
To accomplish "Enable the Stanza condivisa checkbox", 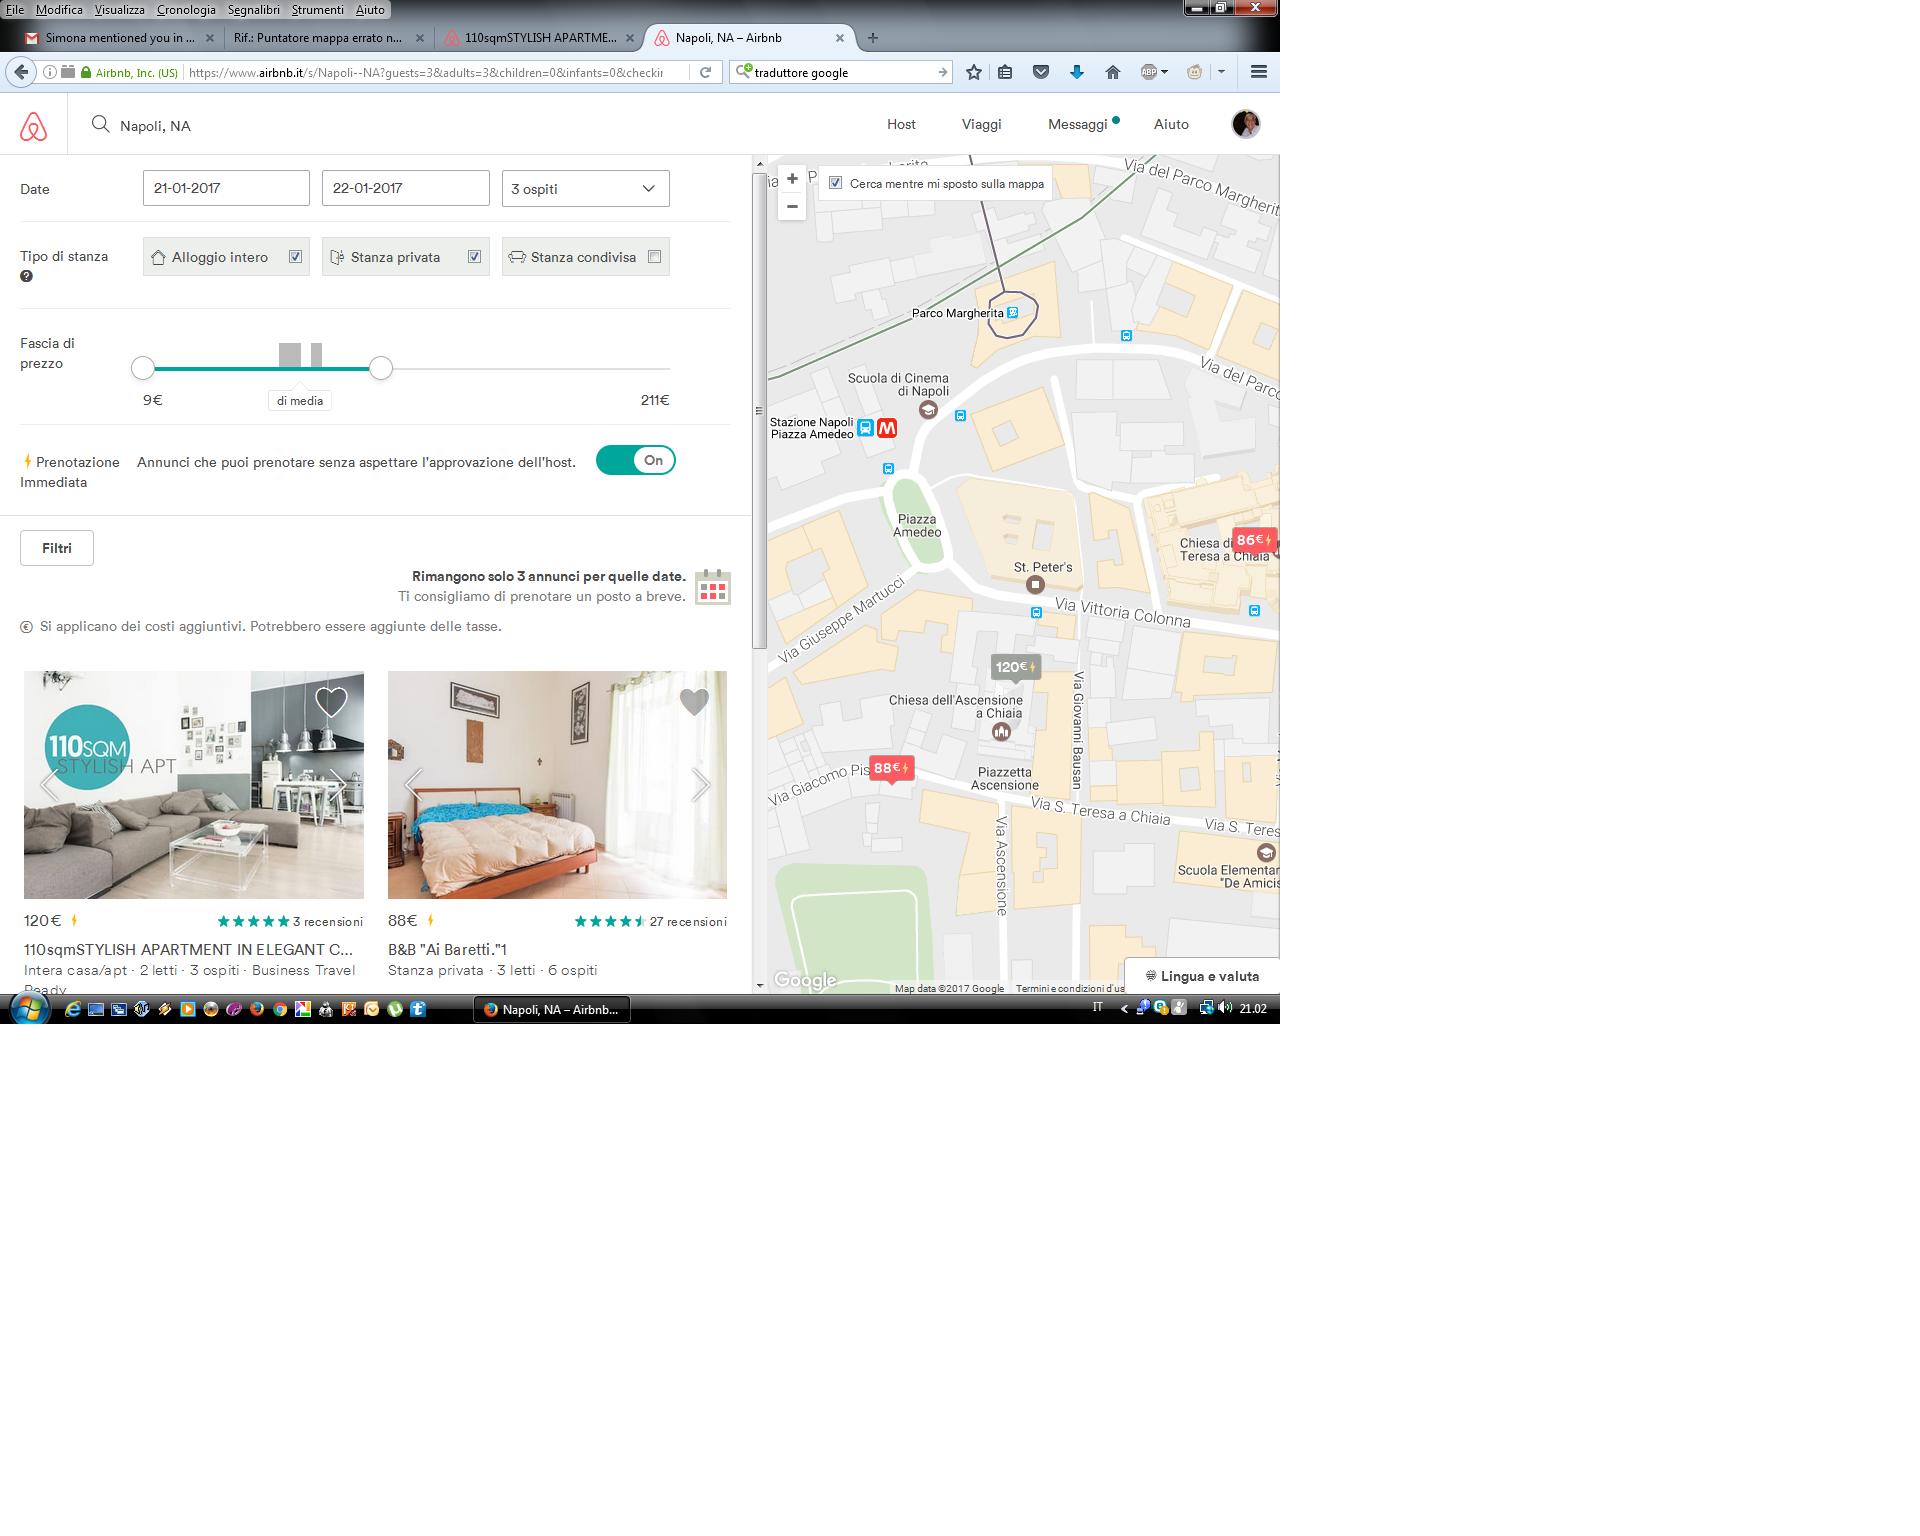I will 654,257.
